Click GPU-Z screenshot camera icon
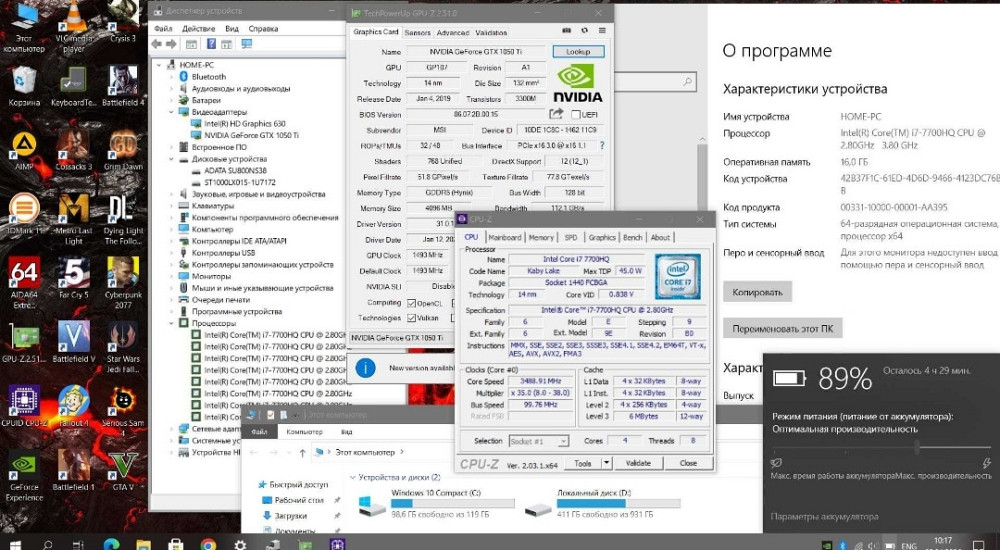The image size is (1000, 550). coord(567,32)
